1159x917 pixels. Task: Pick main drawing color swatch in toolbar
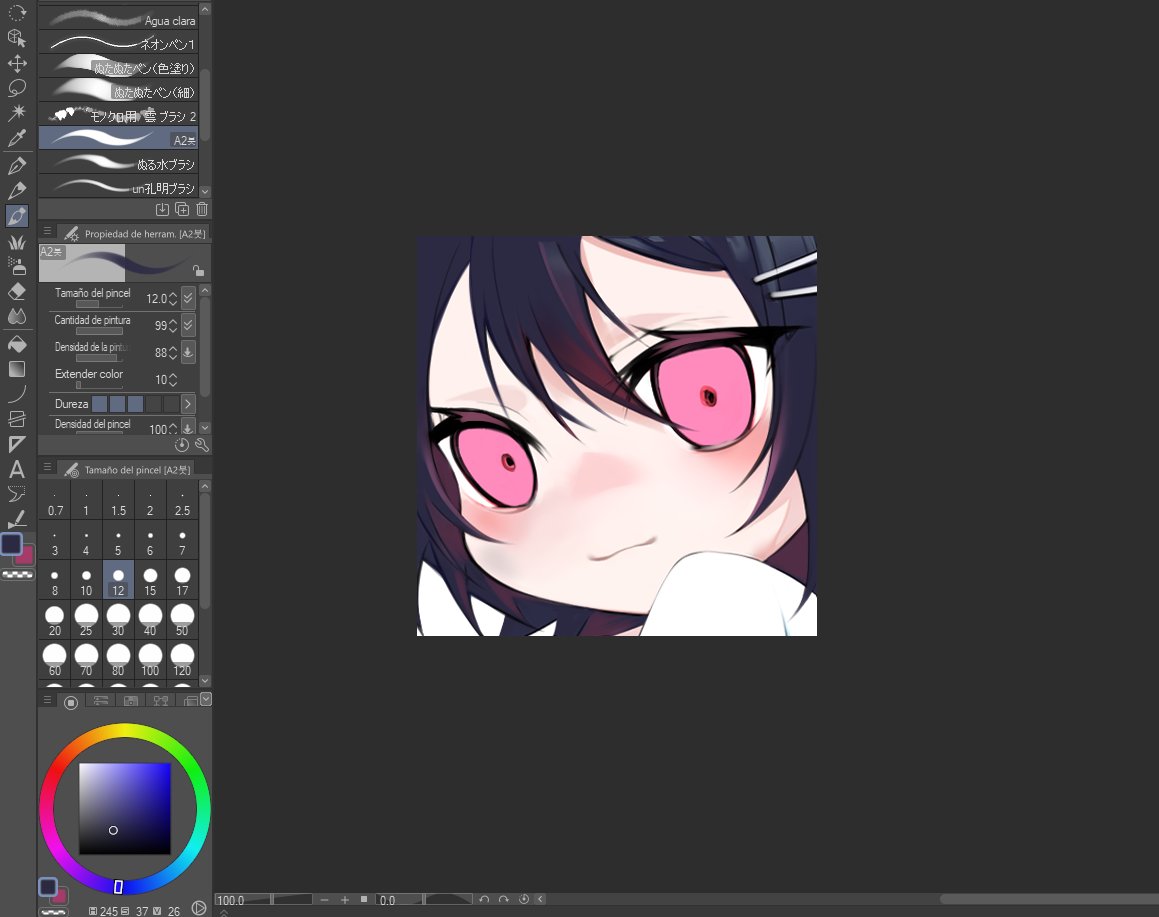(x=11, y=544)
